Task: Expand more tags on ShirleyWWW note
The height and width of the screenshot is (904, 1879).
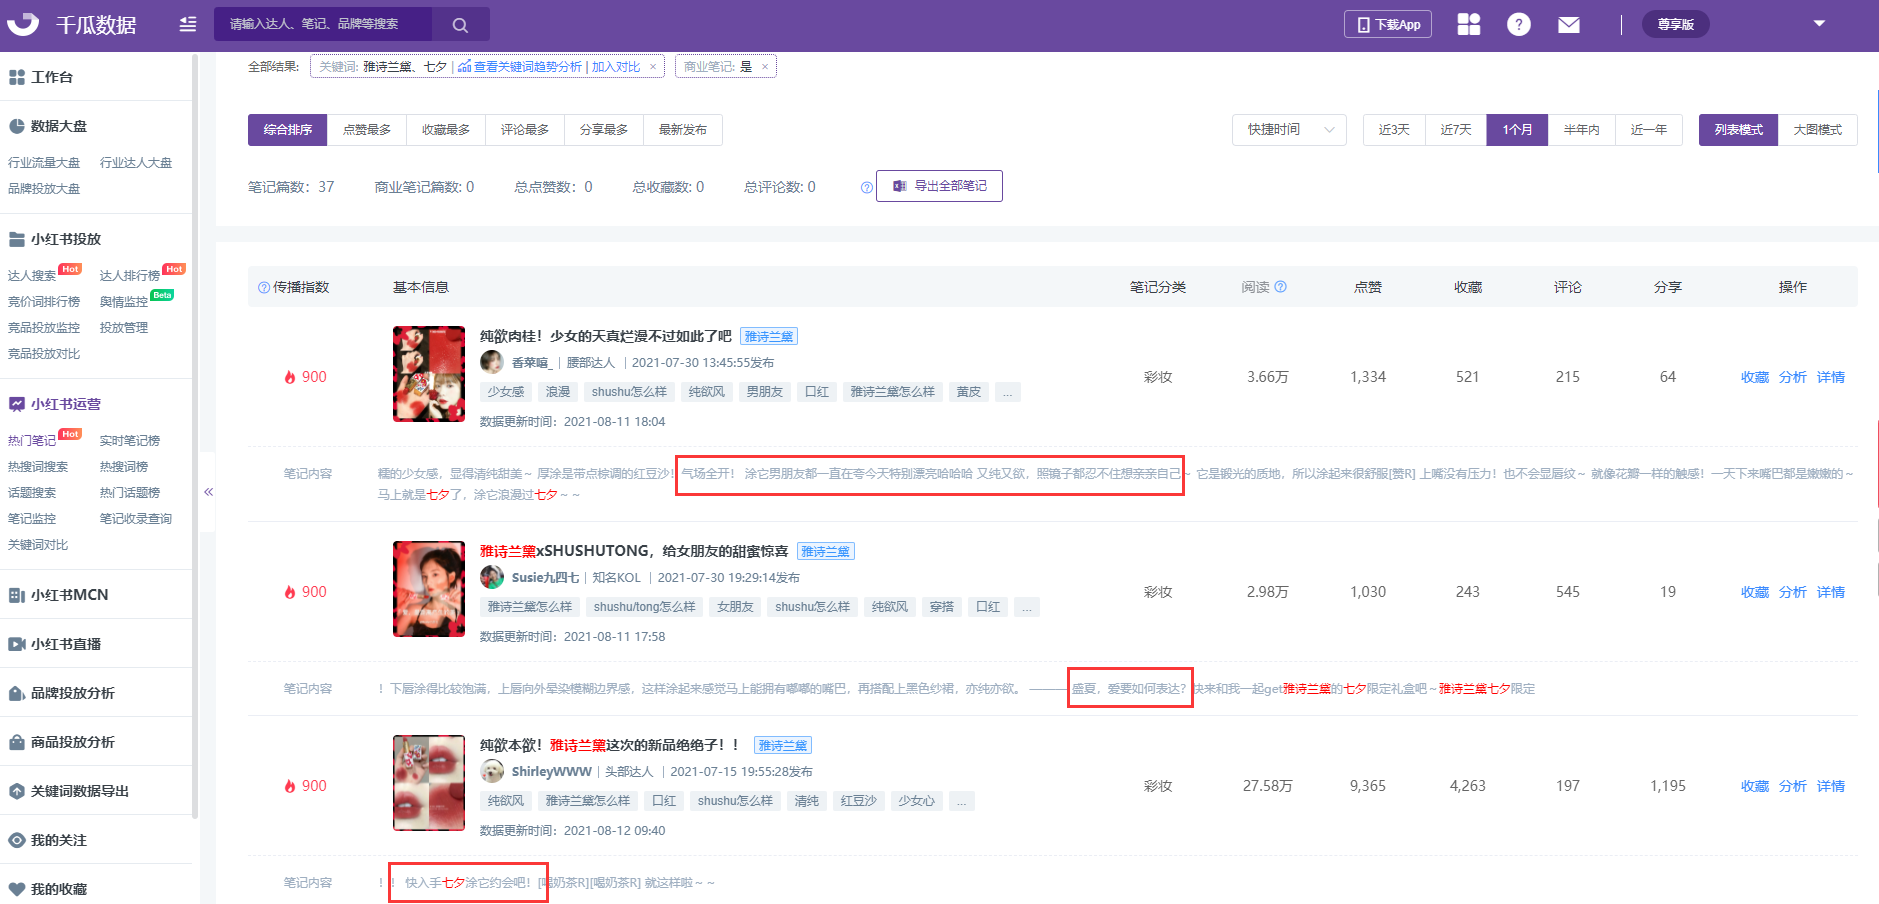Action: (x=962, y=801)
